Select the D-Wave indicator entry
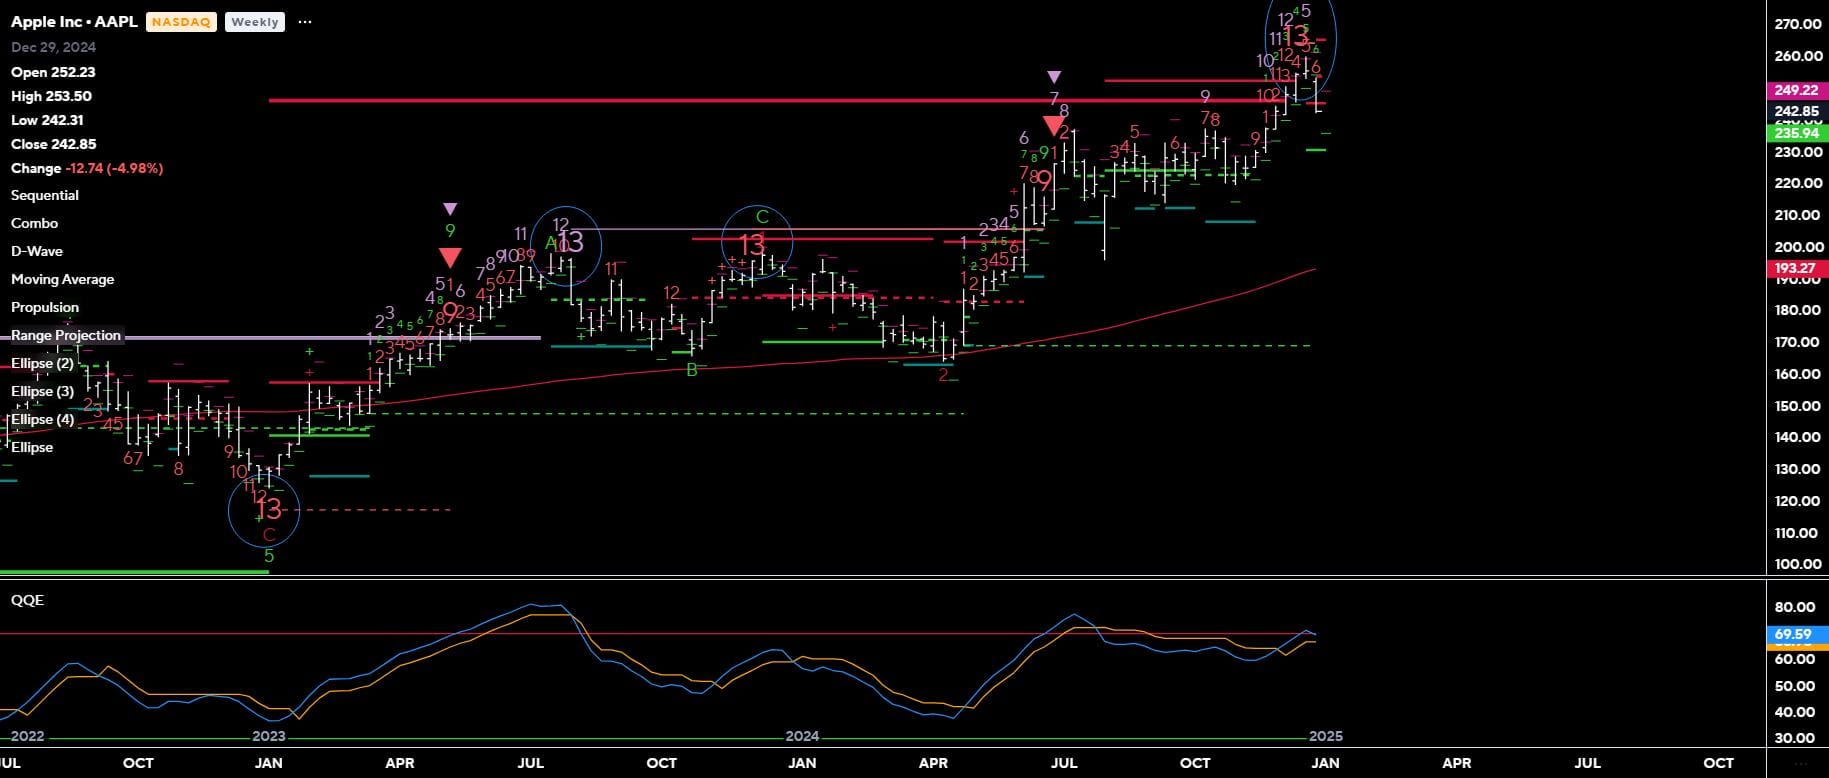This screenshot has height=778, width=1829. 37,251
